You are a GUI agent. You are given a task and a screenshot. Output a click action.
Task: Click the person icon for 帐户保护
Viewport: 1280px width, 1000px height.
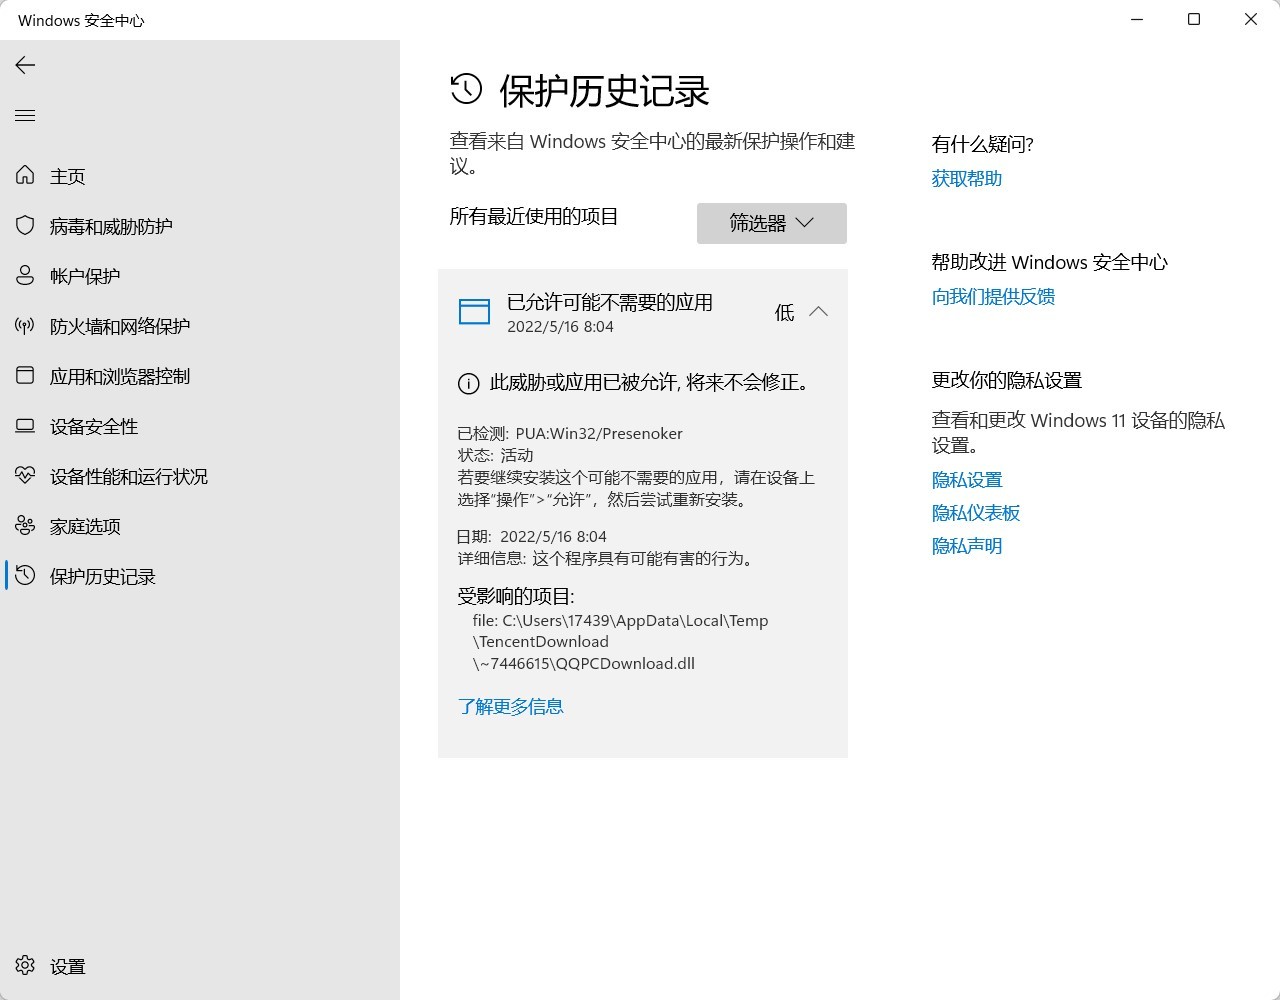click(25, 275)
